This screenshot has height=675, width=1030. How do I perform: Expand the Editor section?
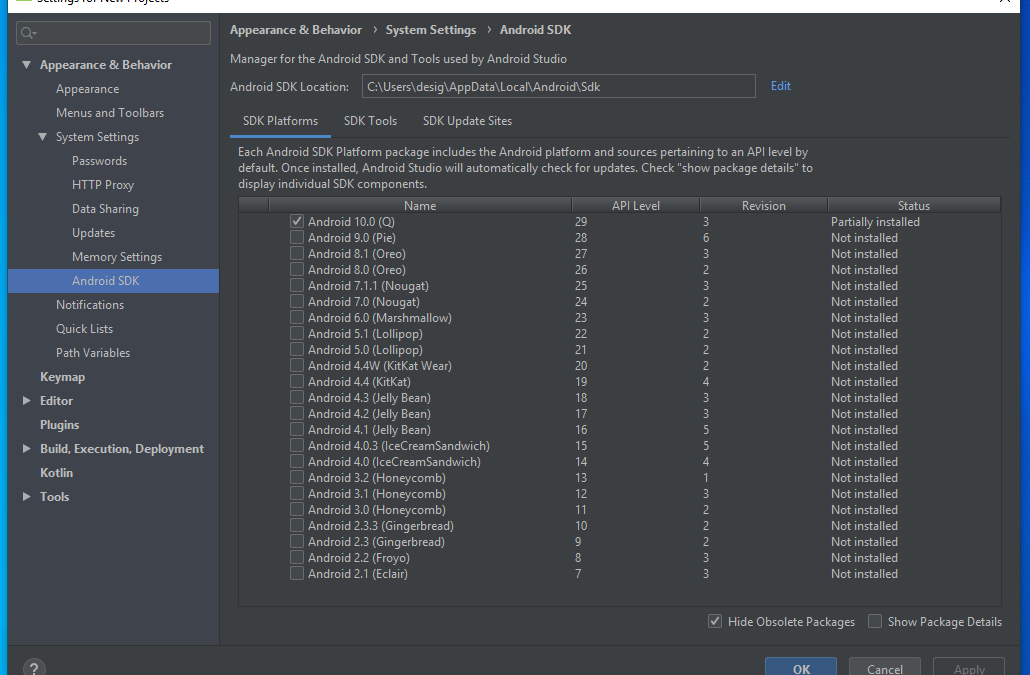point(26,401)
